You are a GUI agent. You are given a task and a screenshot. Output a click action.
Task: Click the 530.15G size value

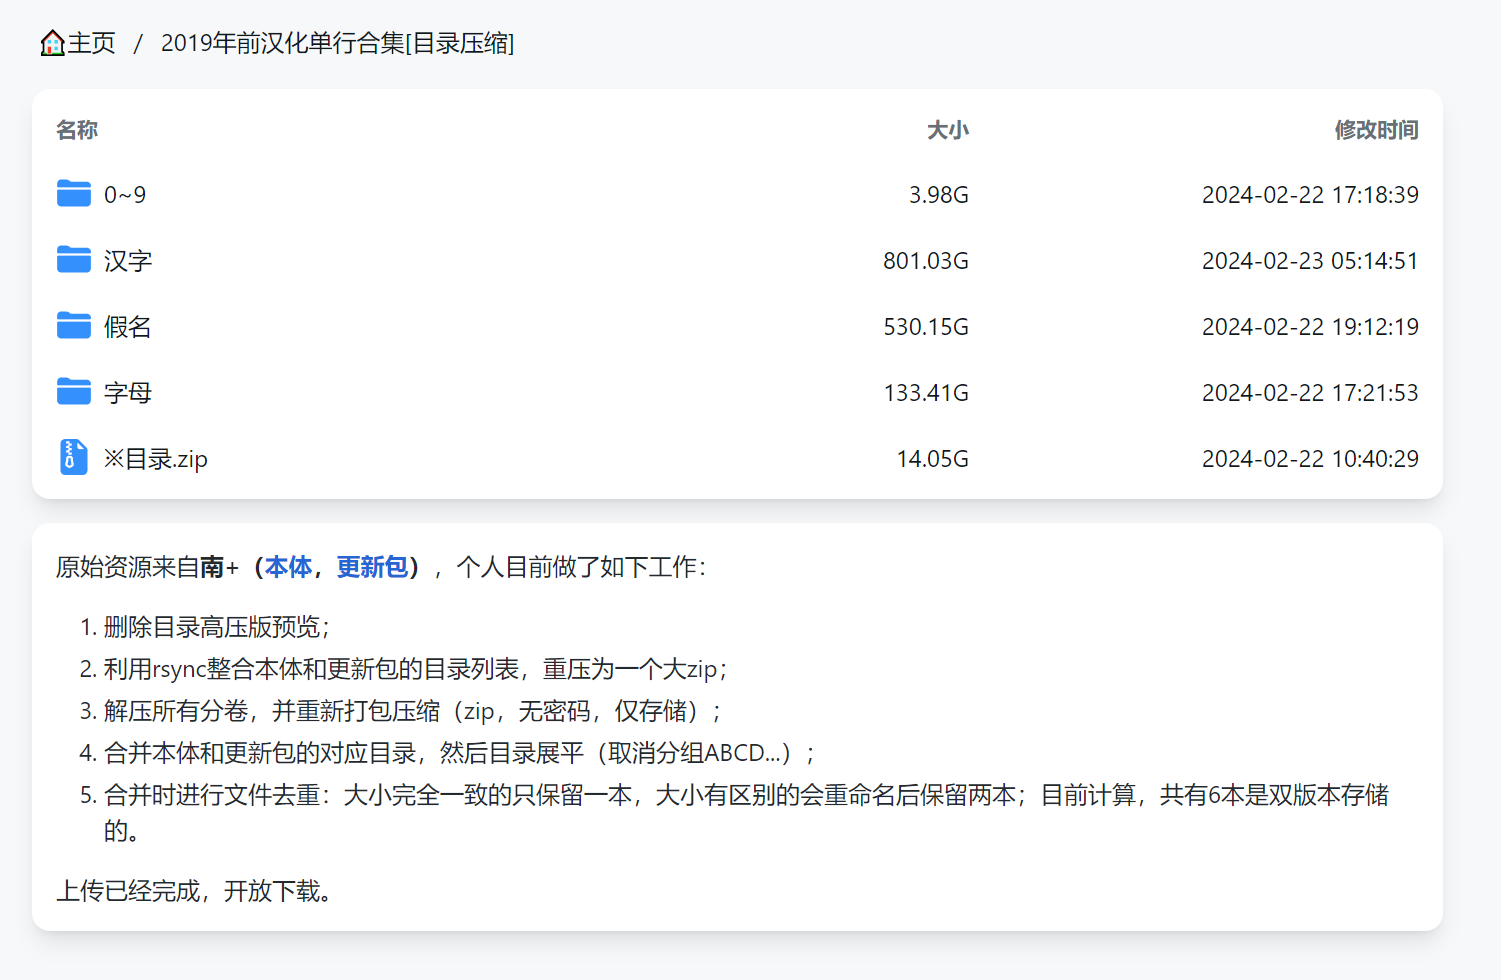click(x=926, y=327)
